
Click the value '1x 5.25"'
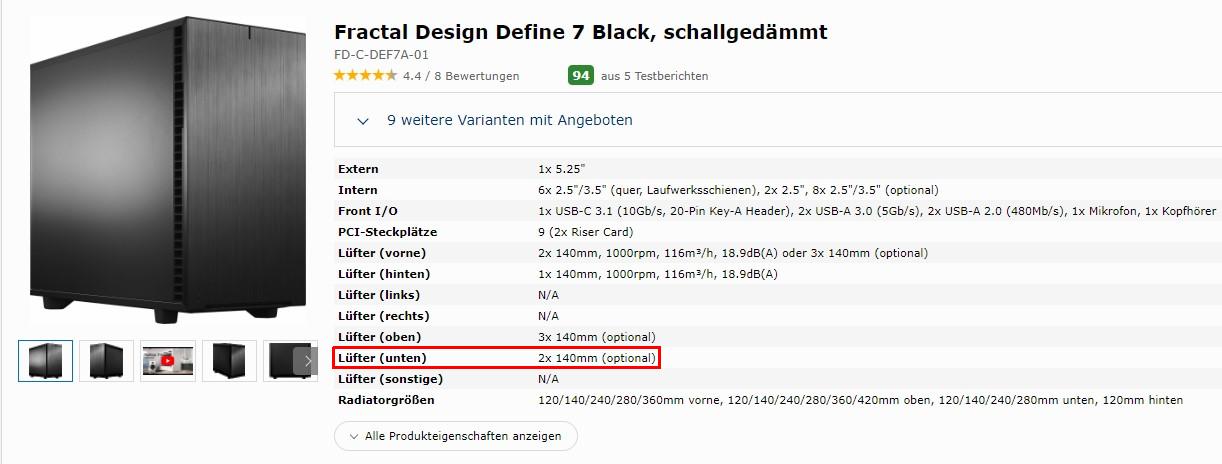pos(561,169)
